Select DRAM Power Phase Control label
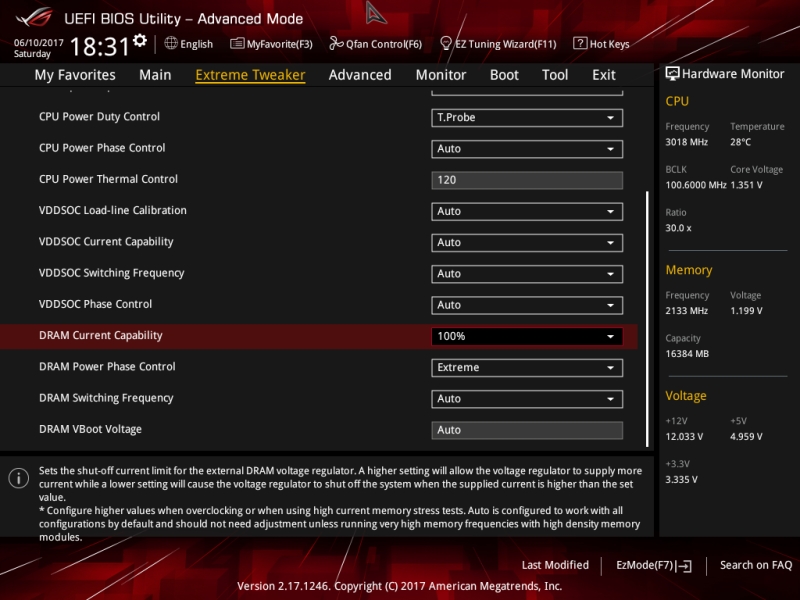800x600 pixels. pyautogui.click(x=107, y=367)
